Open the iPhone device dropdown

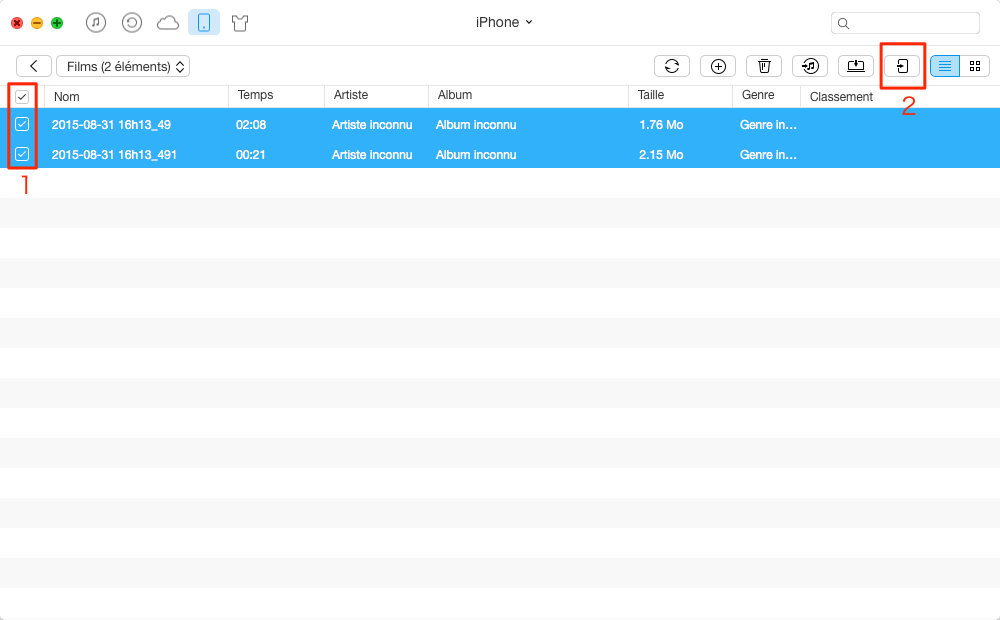504,22
